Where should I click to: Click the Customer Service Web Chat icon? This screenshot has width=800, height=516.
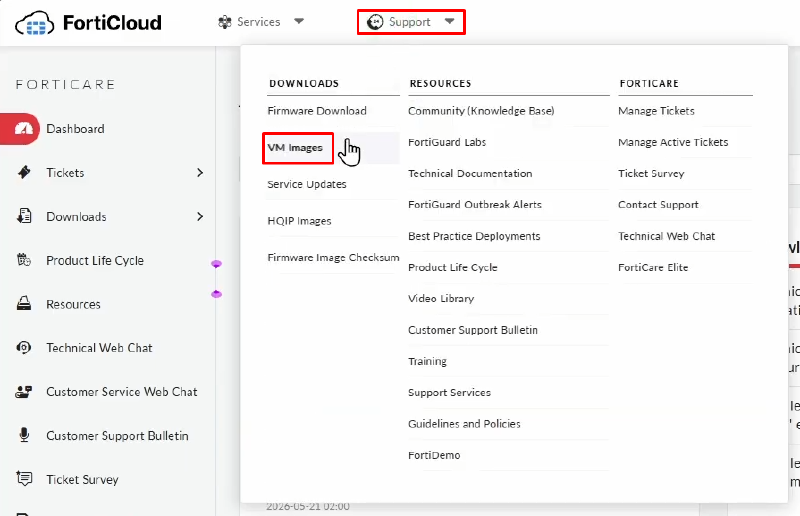(24, 391)
